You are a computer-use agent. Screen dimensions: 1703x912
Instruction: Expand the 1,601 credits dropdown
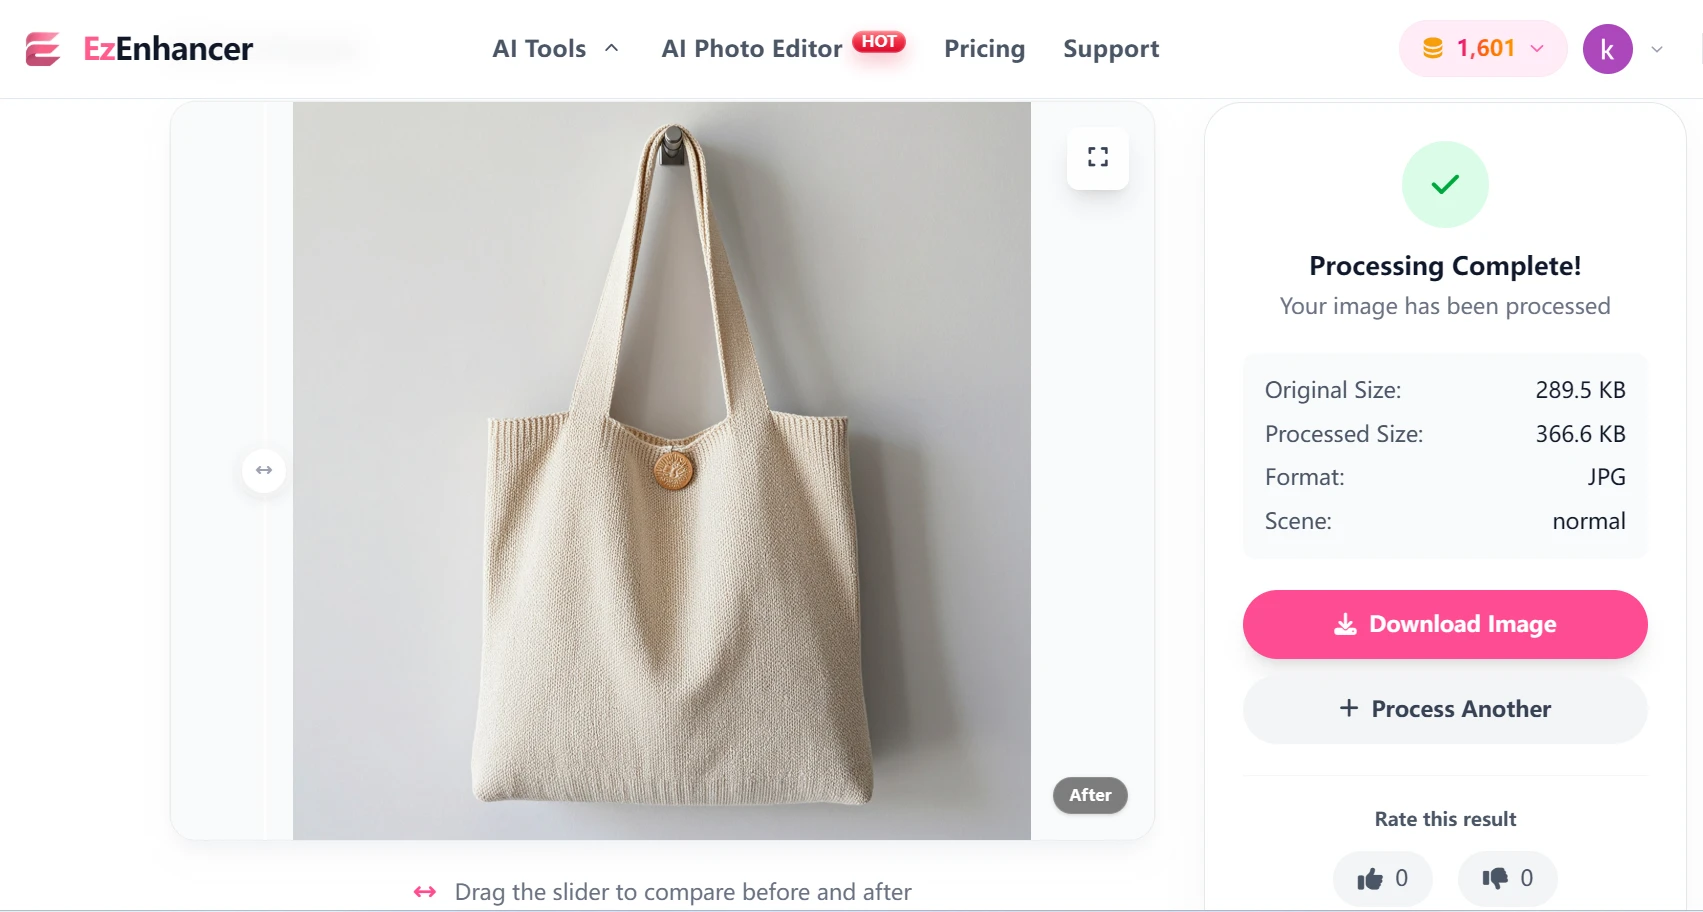(1537, 48)
